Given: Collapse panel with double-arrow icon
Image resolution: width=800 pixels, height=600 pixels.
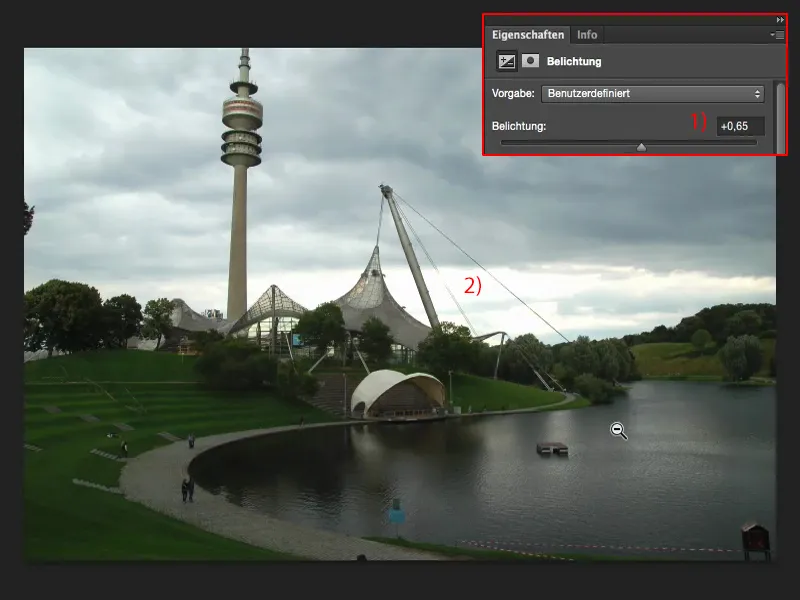Looking at the screenshot, I should pyautogui.click(x=780, y=20).
